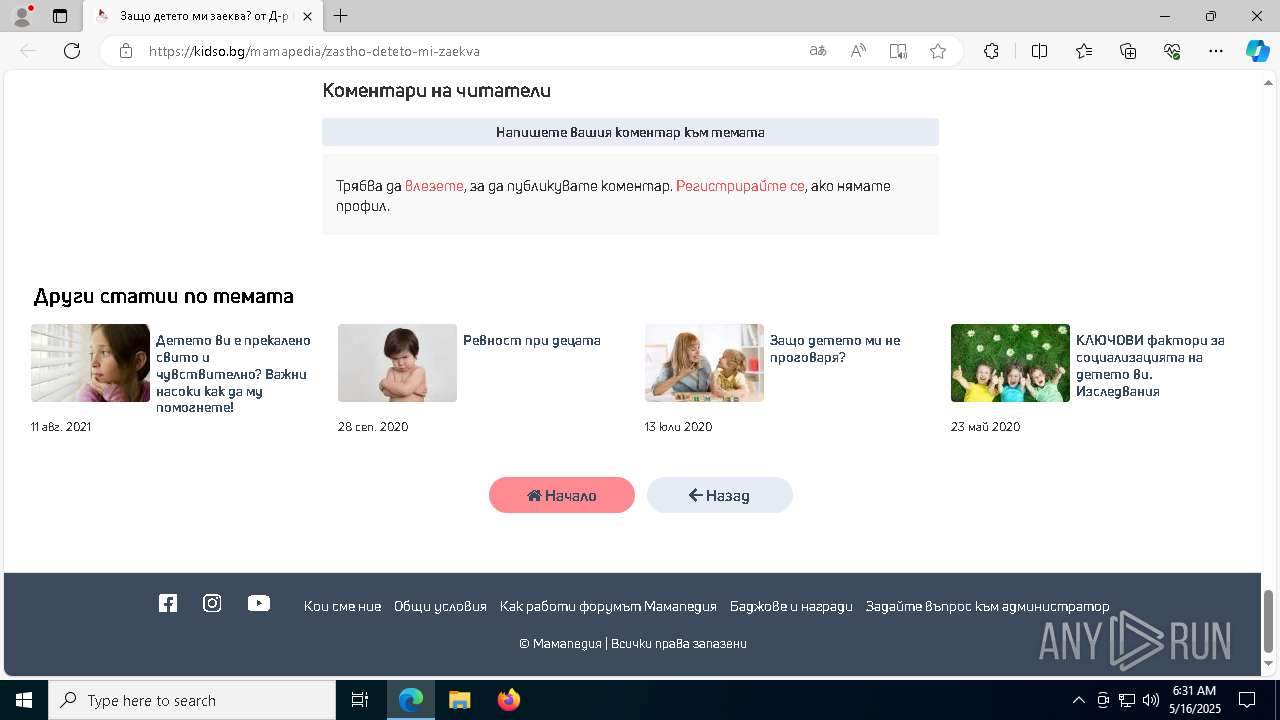This screenshot has height=720, width=1280.
Task: Click Напишете вашия коментар към темата bar
Action: (x=630, y=132)
